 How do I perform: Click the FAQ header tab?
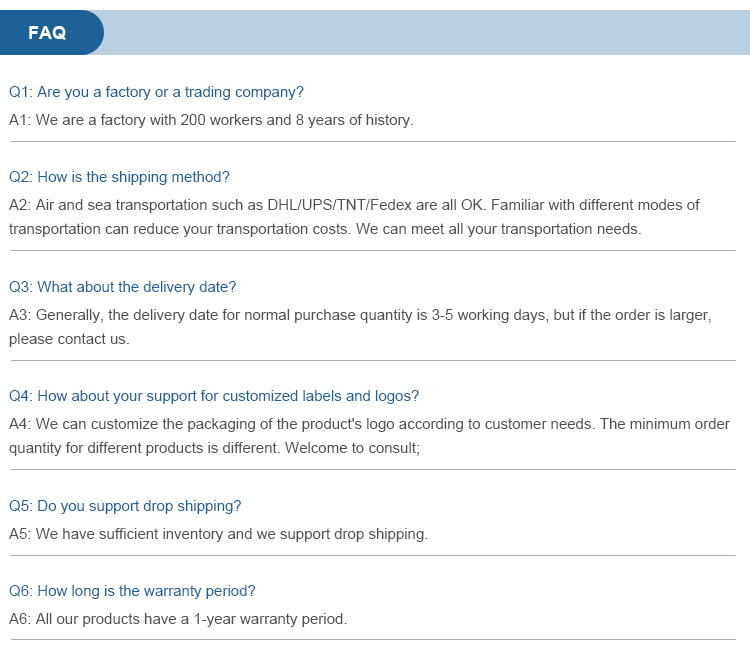click(x=52, y=33)
